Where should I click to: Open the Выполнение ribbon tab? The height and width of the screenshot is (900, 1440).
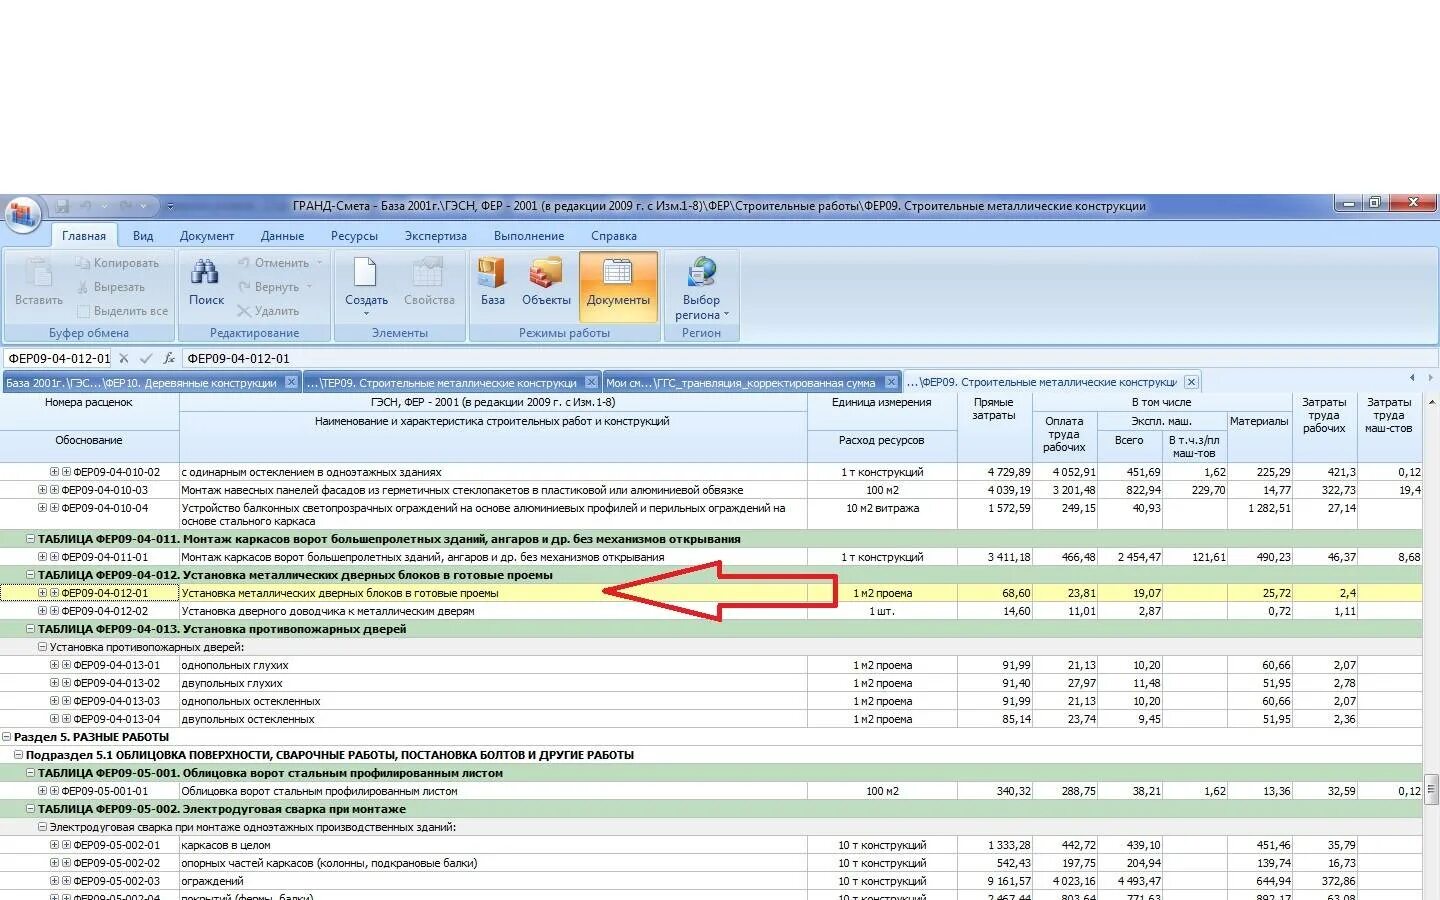coord(529,236)
